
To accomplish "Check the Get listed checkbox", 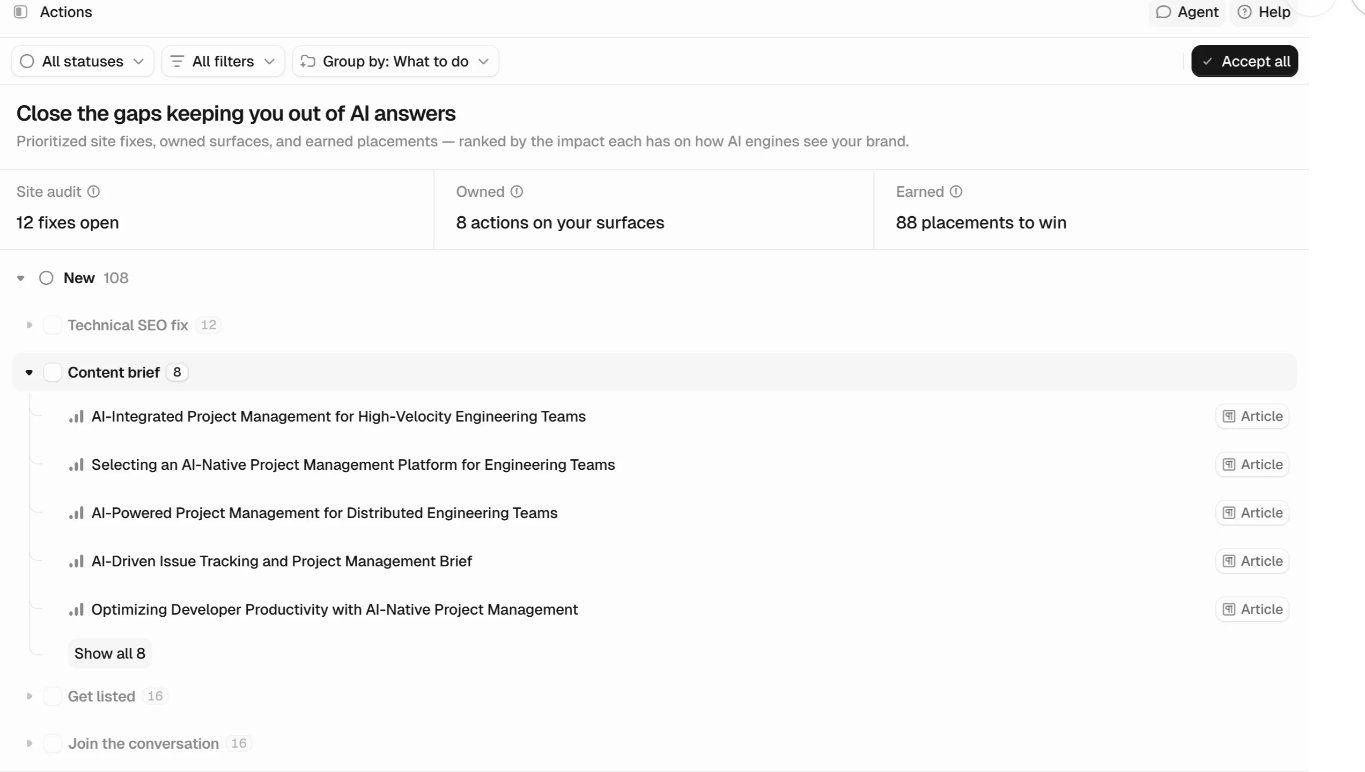I will click(53, 696).
